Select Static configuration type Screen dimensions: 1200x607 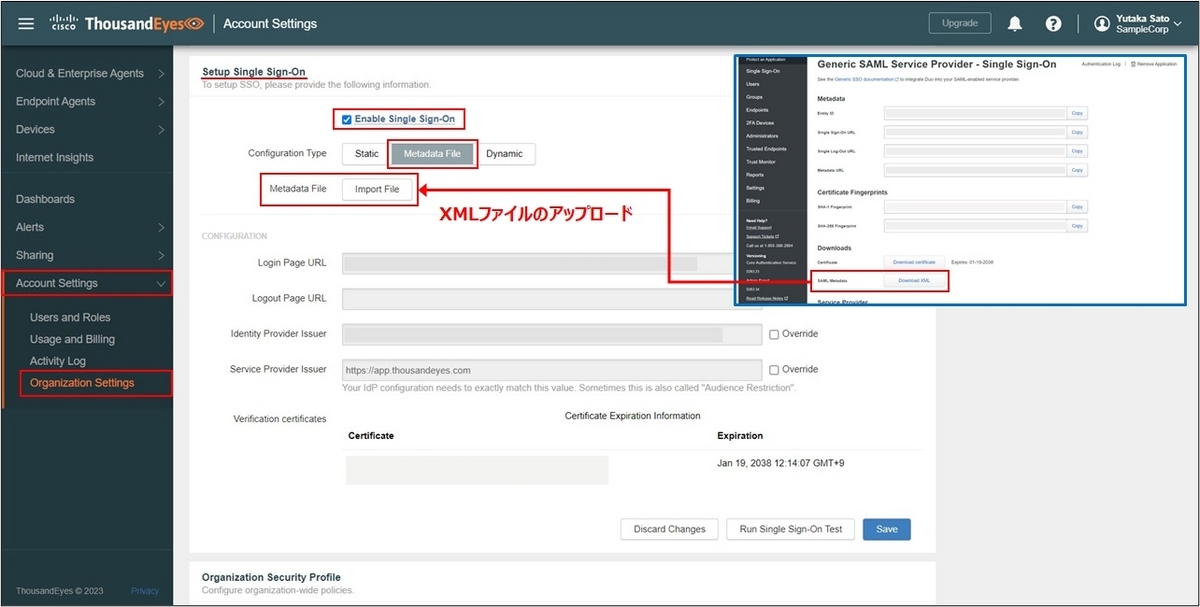pos(367,153)
